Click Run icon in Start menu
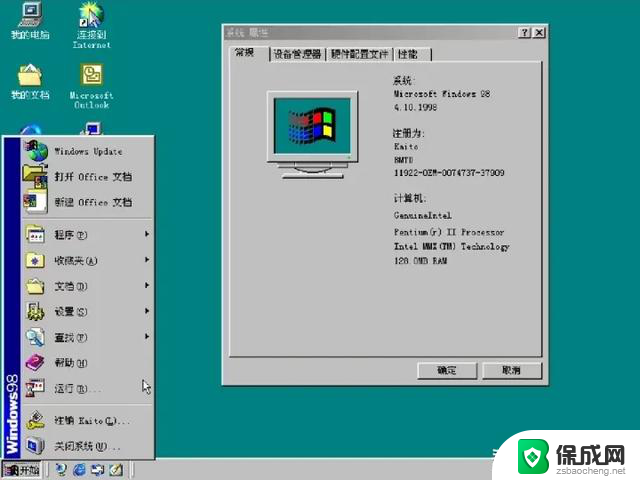 [36, 388]
